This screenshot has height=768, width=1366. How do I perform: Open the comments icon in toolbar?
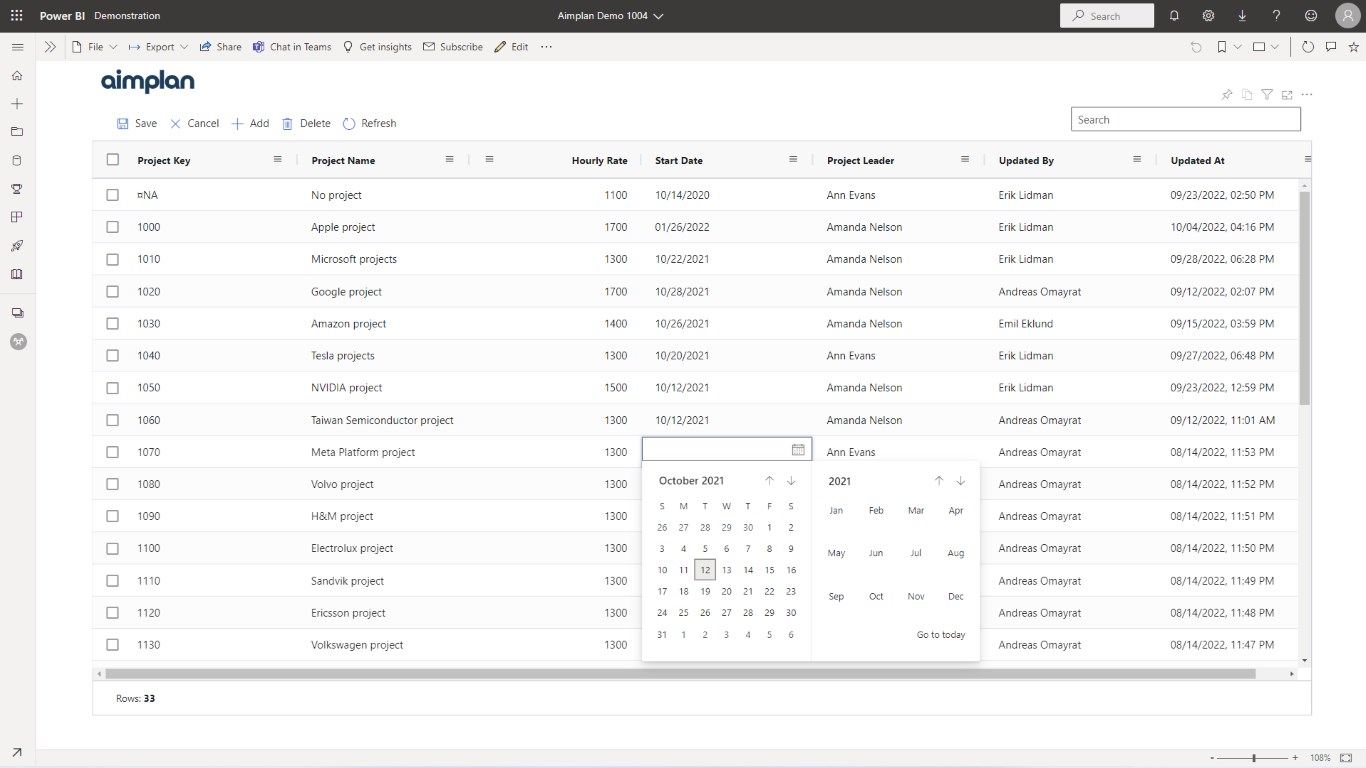[x=1331, y=47]
